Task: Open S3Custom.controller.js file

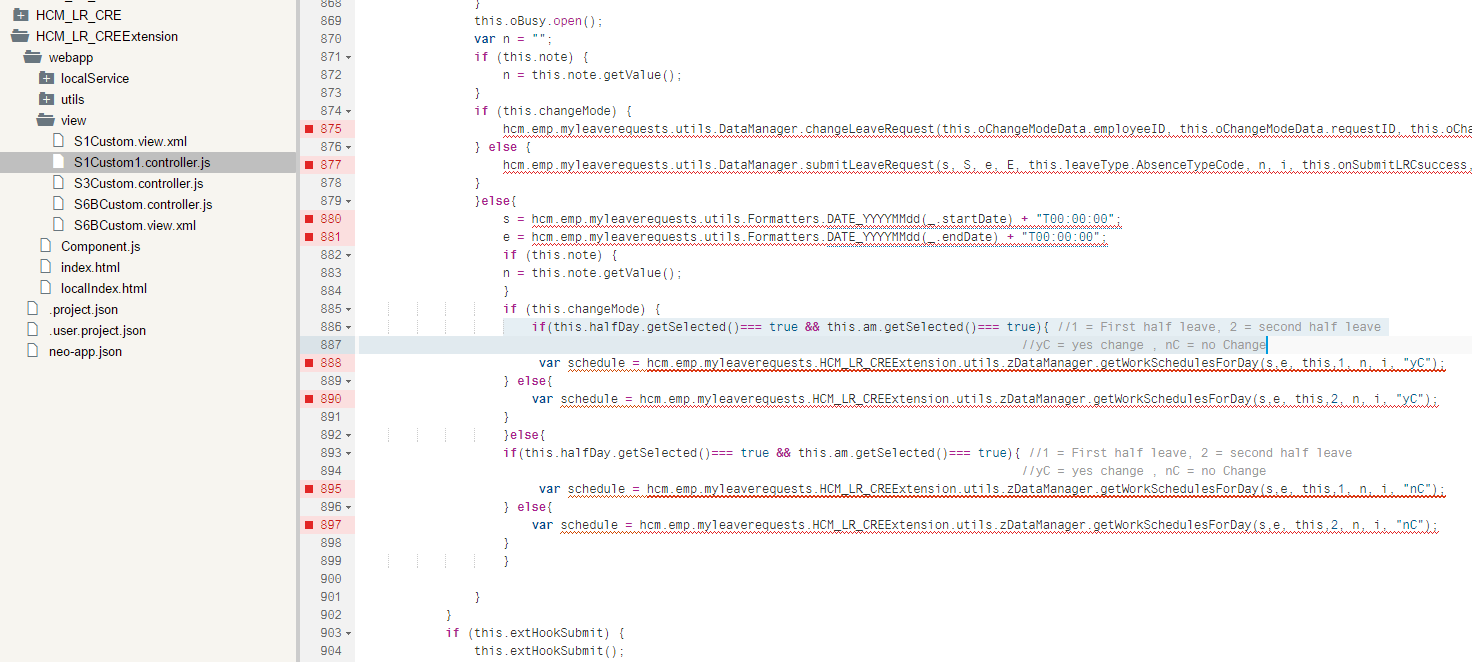Action: [138, 183]
